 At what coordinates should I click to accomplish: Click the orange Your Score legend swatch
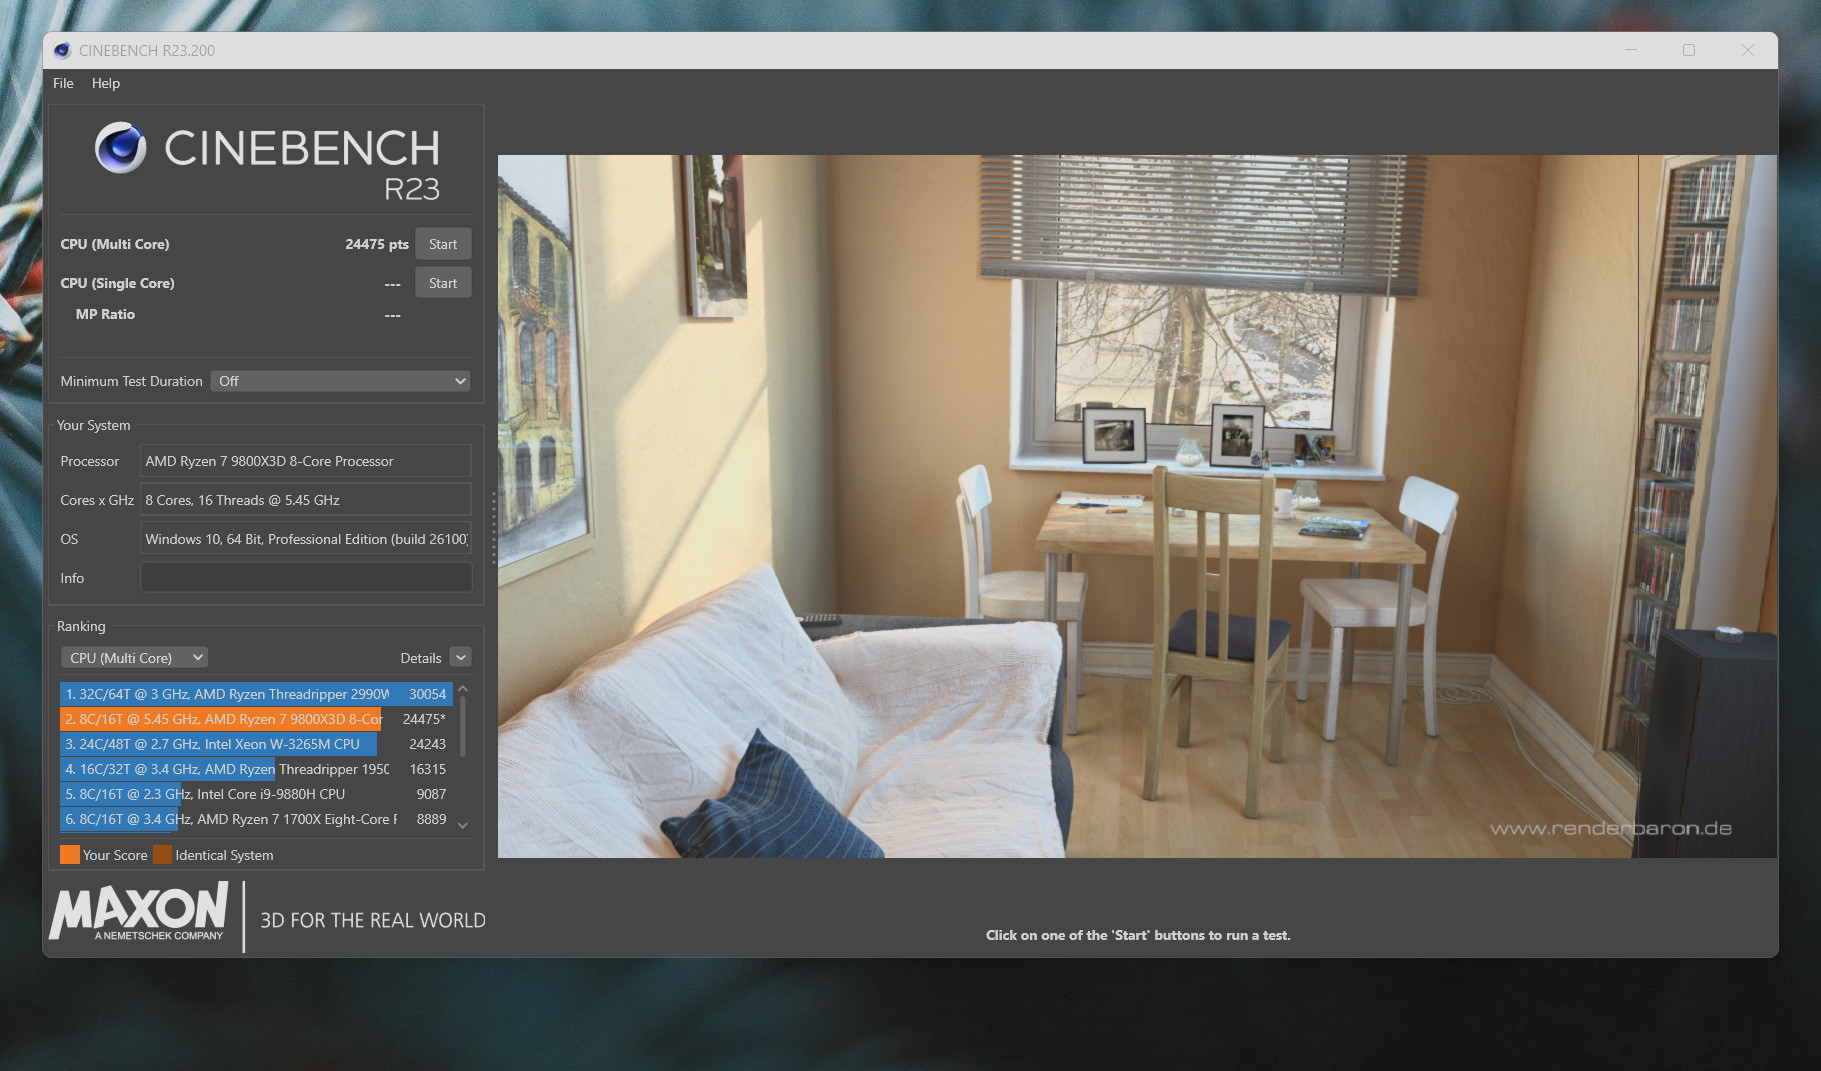(x=70, y=855)
